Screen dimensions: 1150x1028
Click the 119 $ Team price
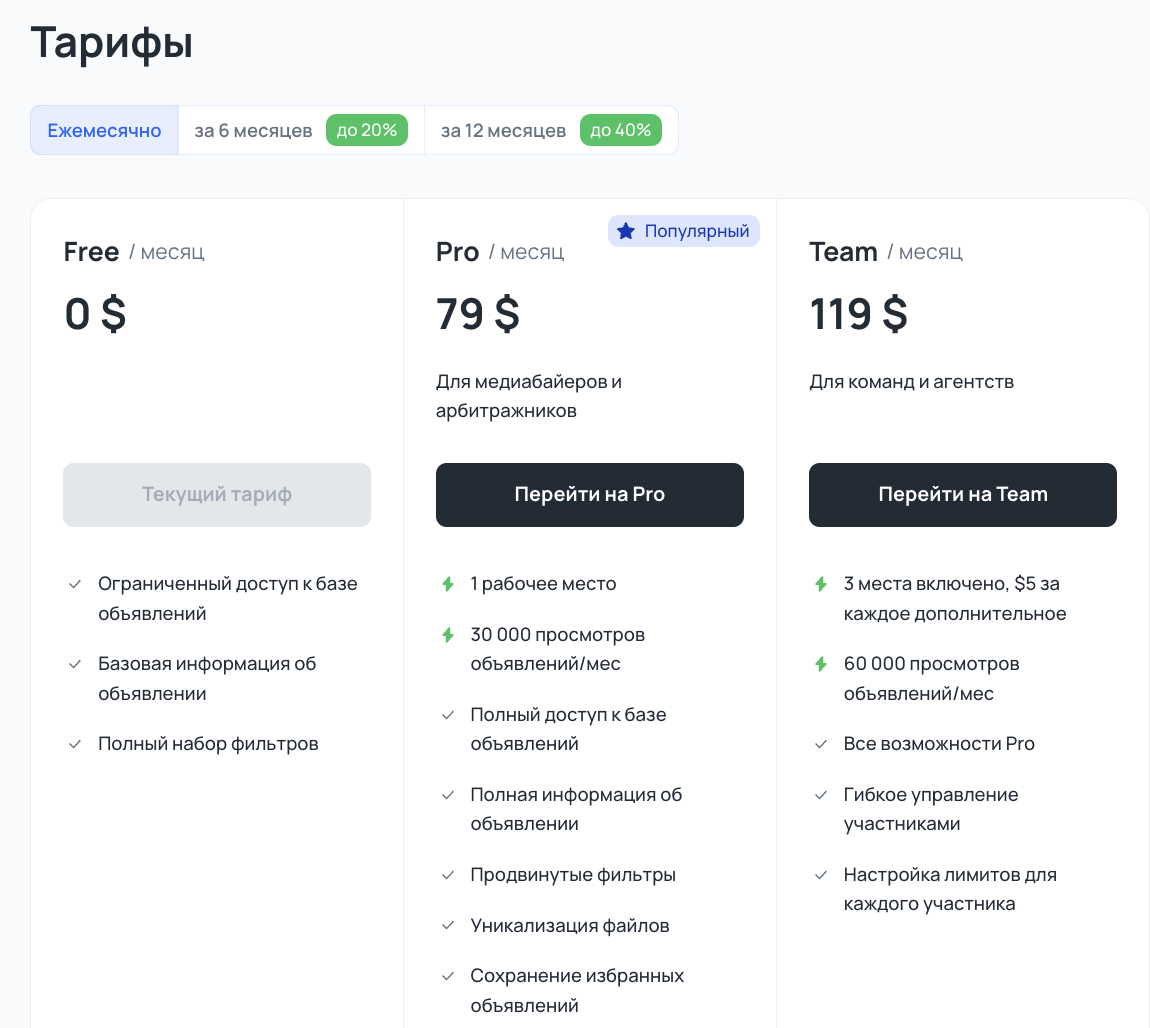tap(858, 315)
